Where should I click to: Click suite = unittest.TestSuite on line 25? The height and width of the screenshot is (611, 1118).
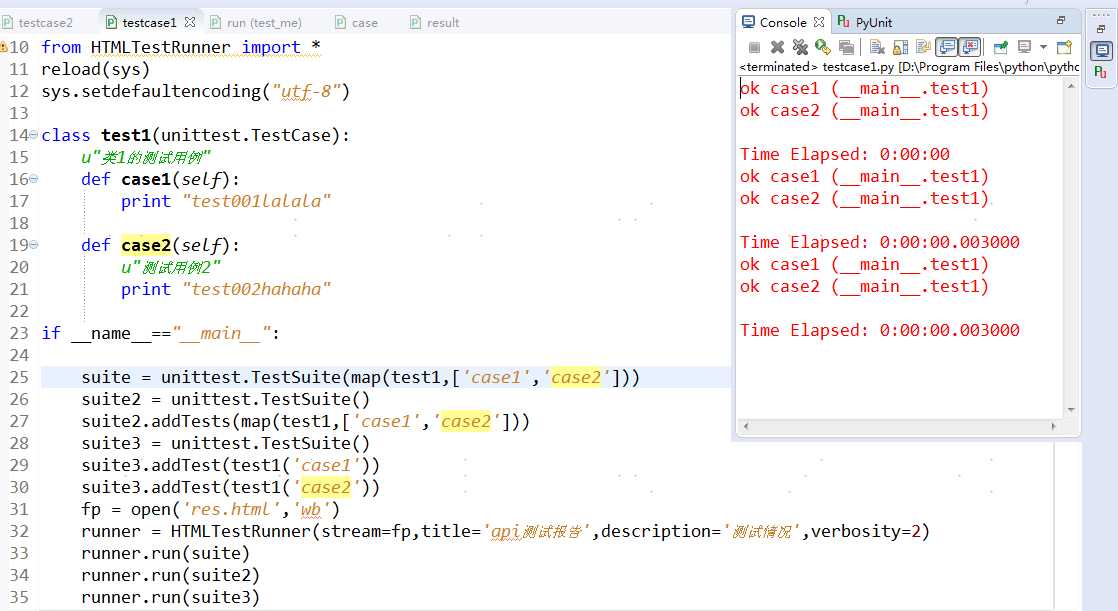(x=360, y=377)
